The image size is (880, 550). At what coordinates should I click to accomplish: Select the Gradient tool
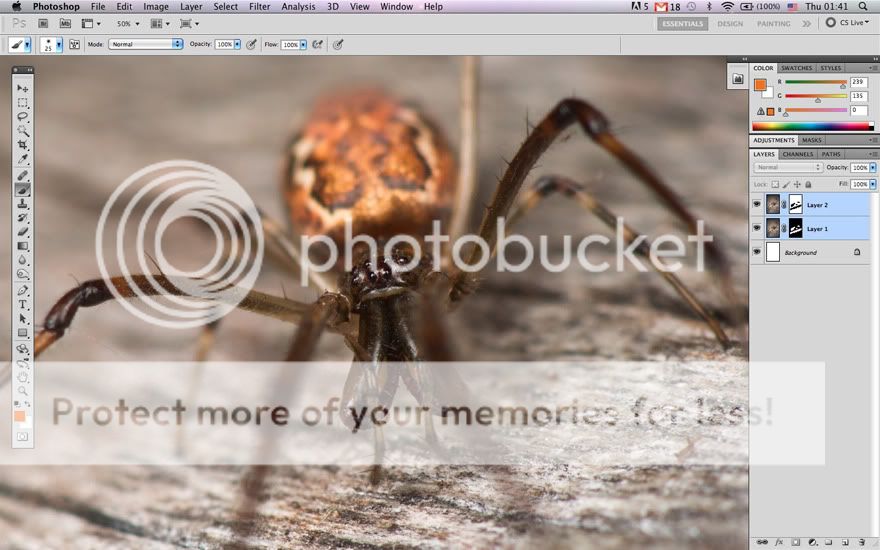pos(22,246)
